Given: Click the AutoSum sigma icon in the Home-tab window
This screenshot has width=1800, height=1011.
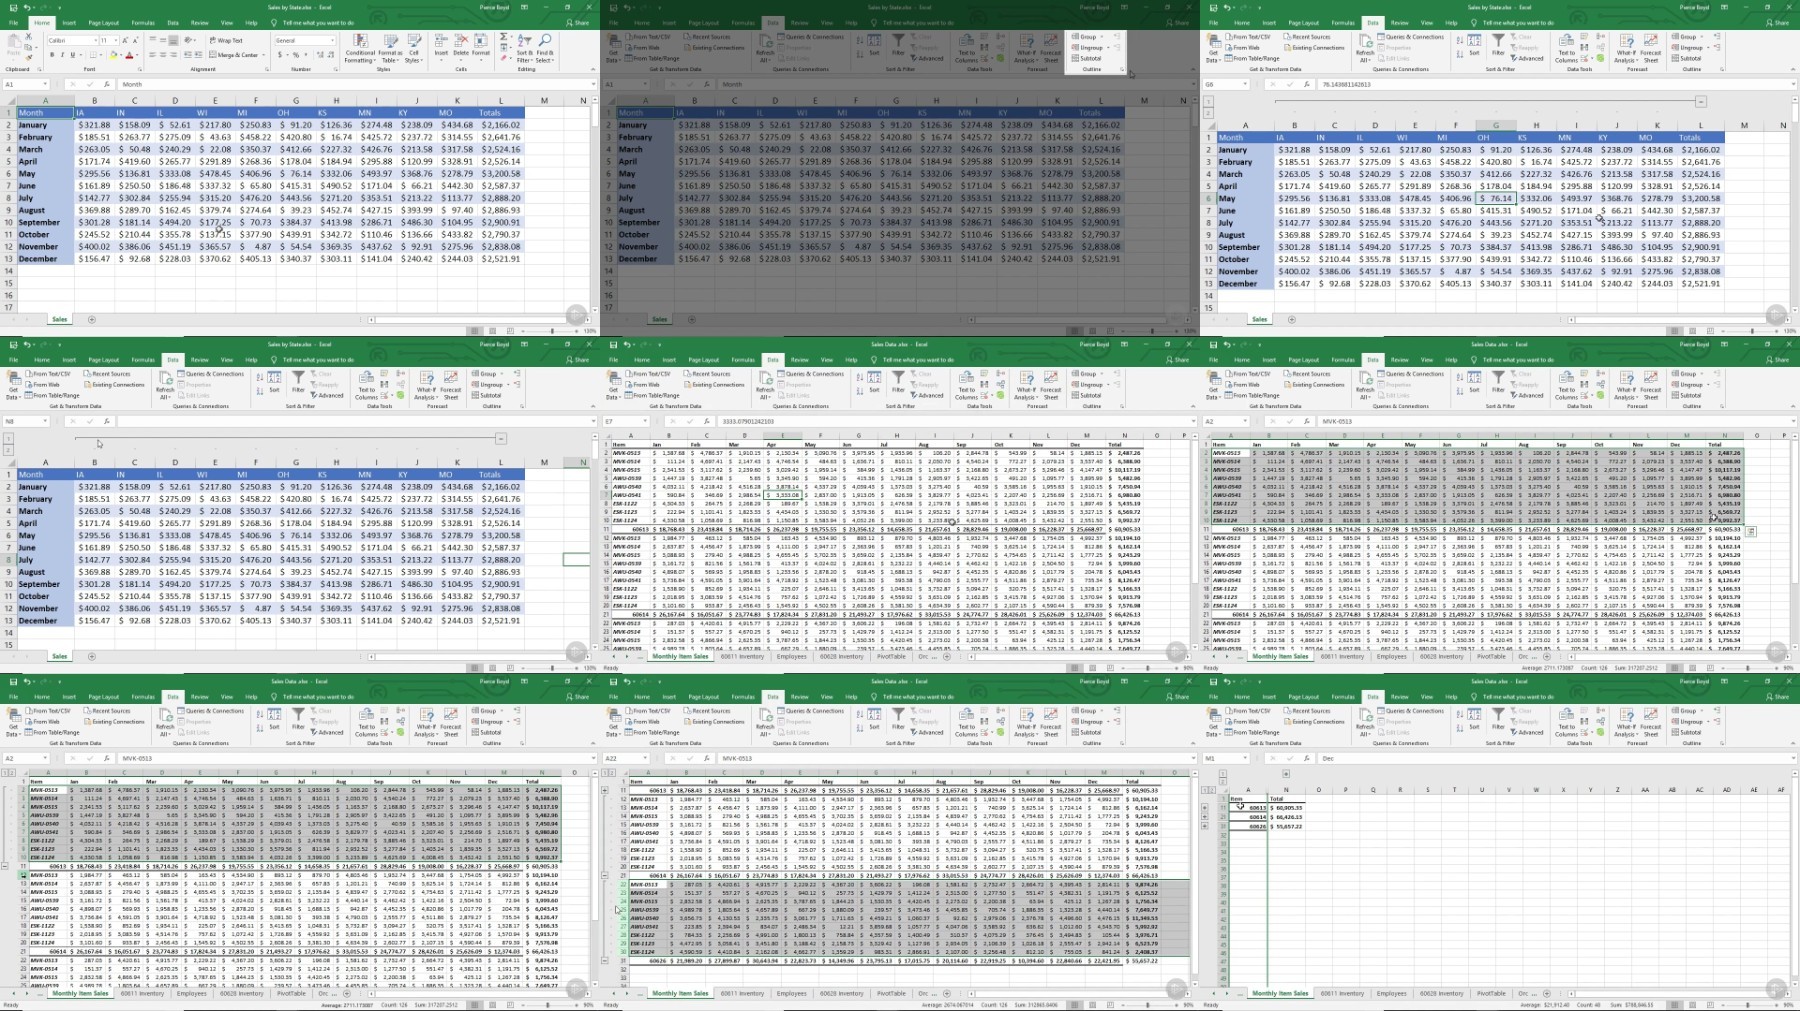Looking at the screenshot, I should point(503,36).
